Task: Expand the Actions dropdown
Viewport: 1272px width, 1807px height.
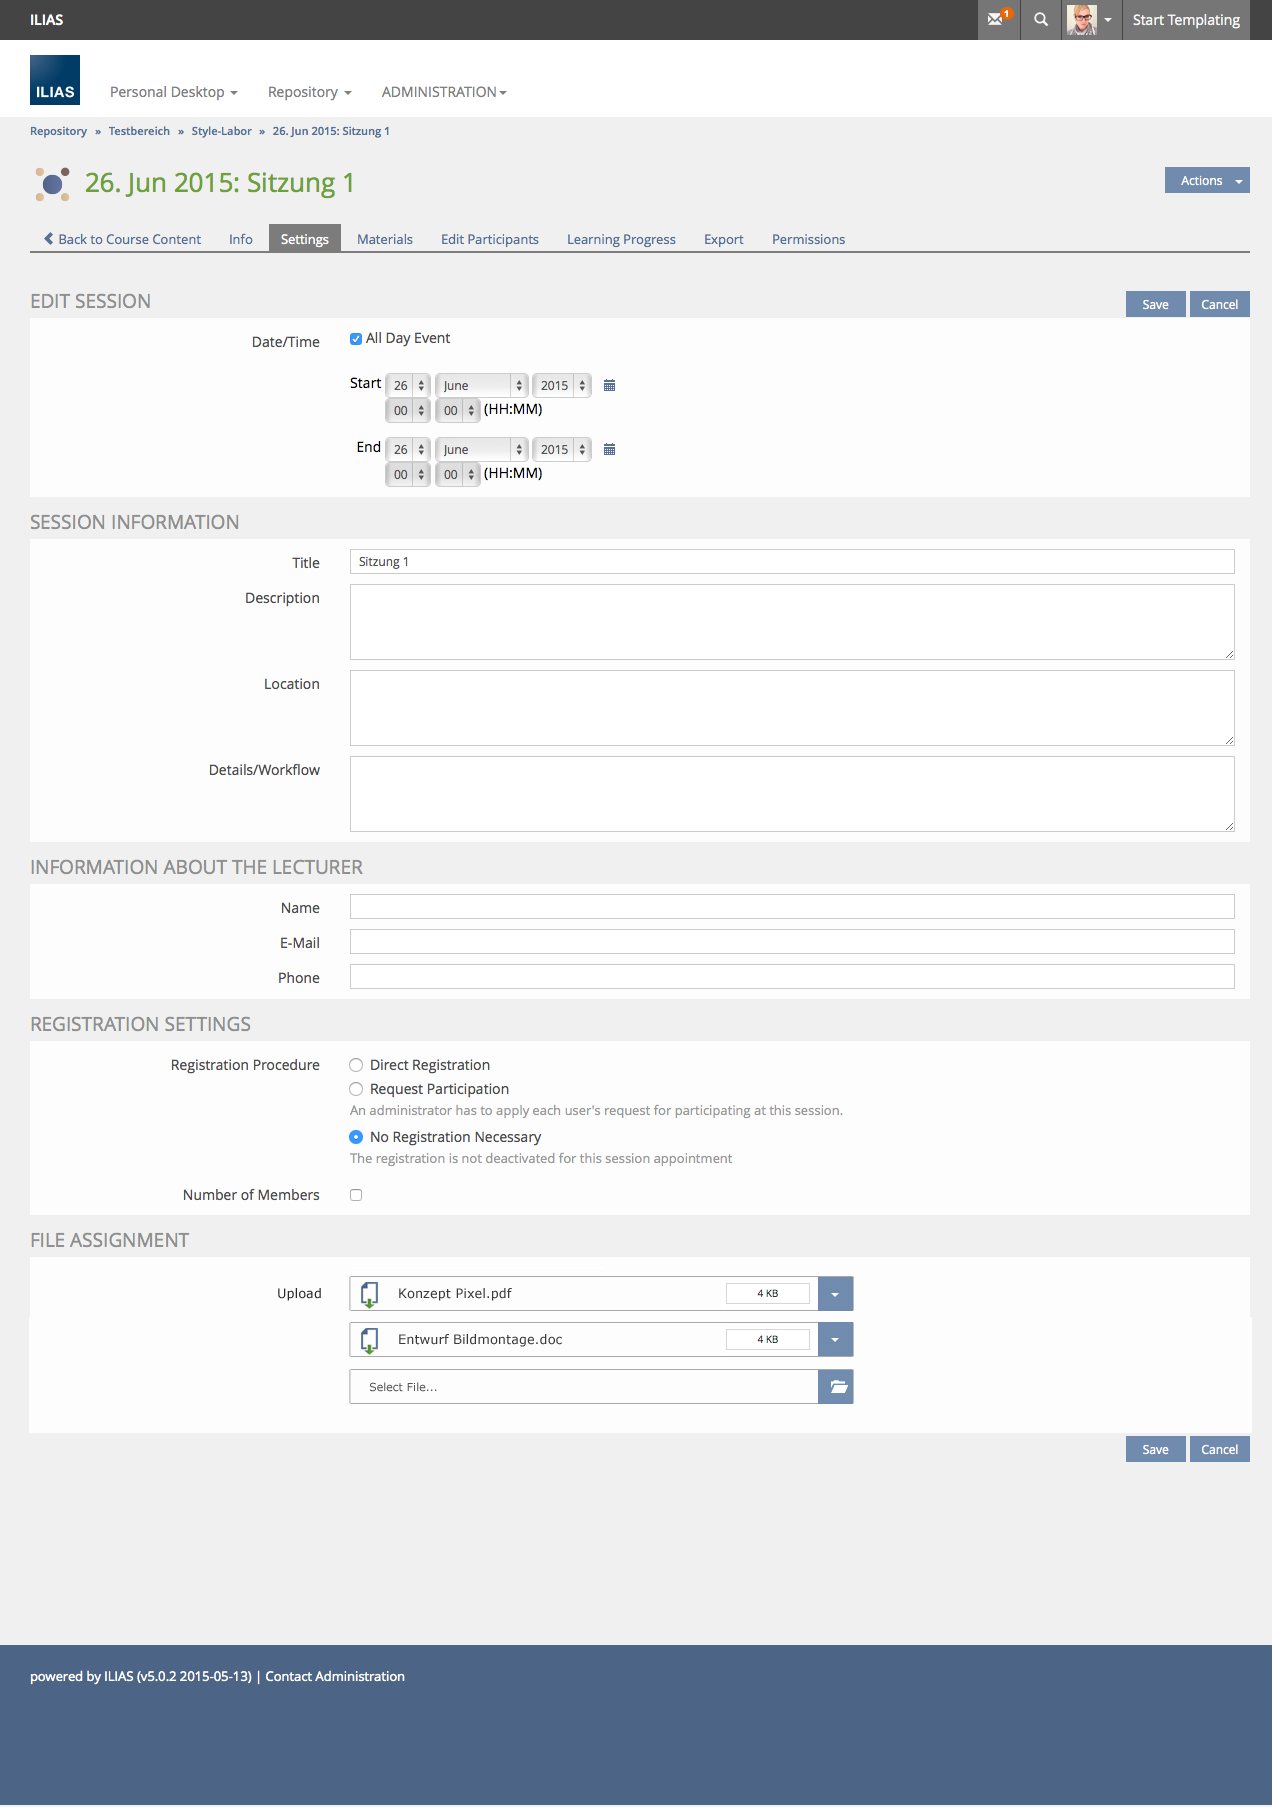Action: [x=1206, y=180]
